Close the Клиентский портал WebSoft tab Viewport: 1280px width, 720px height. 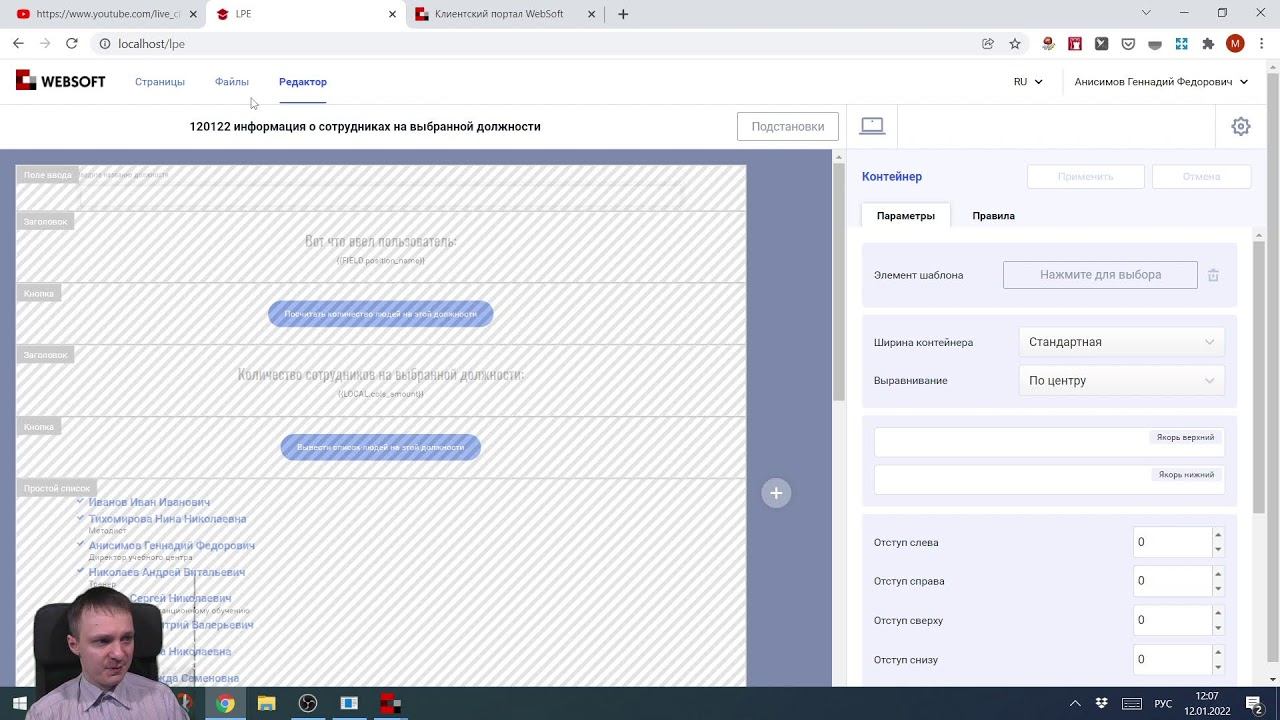pyautogui.click(x=592, y=14)
